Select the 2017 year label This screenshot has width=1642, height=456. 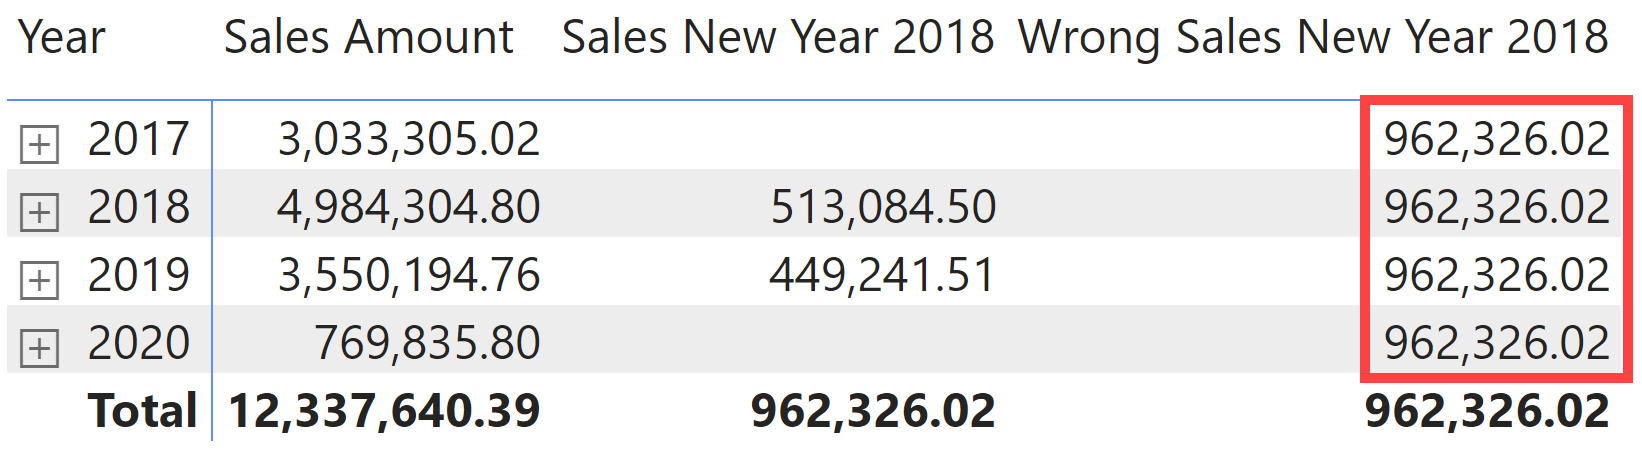(139, 139)
